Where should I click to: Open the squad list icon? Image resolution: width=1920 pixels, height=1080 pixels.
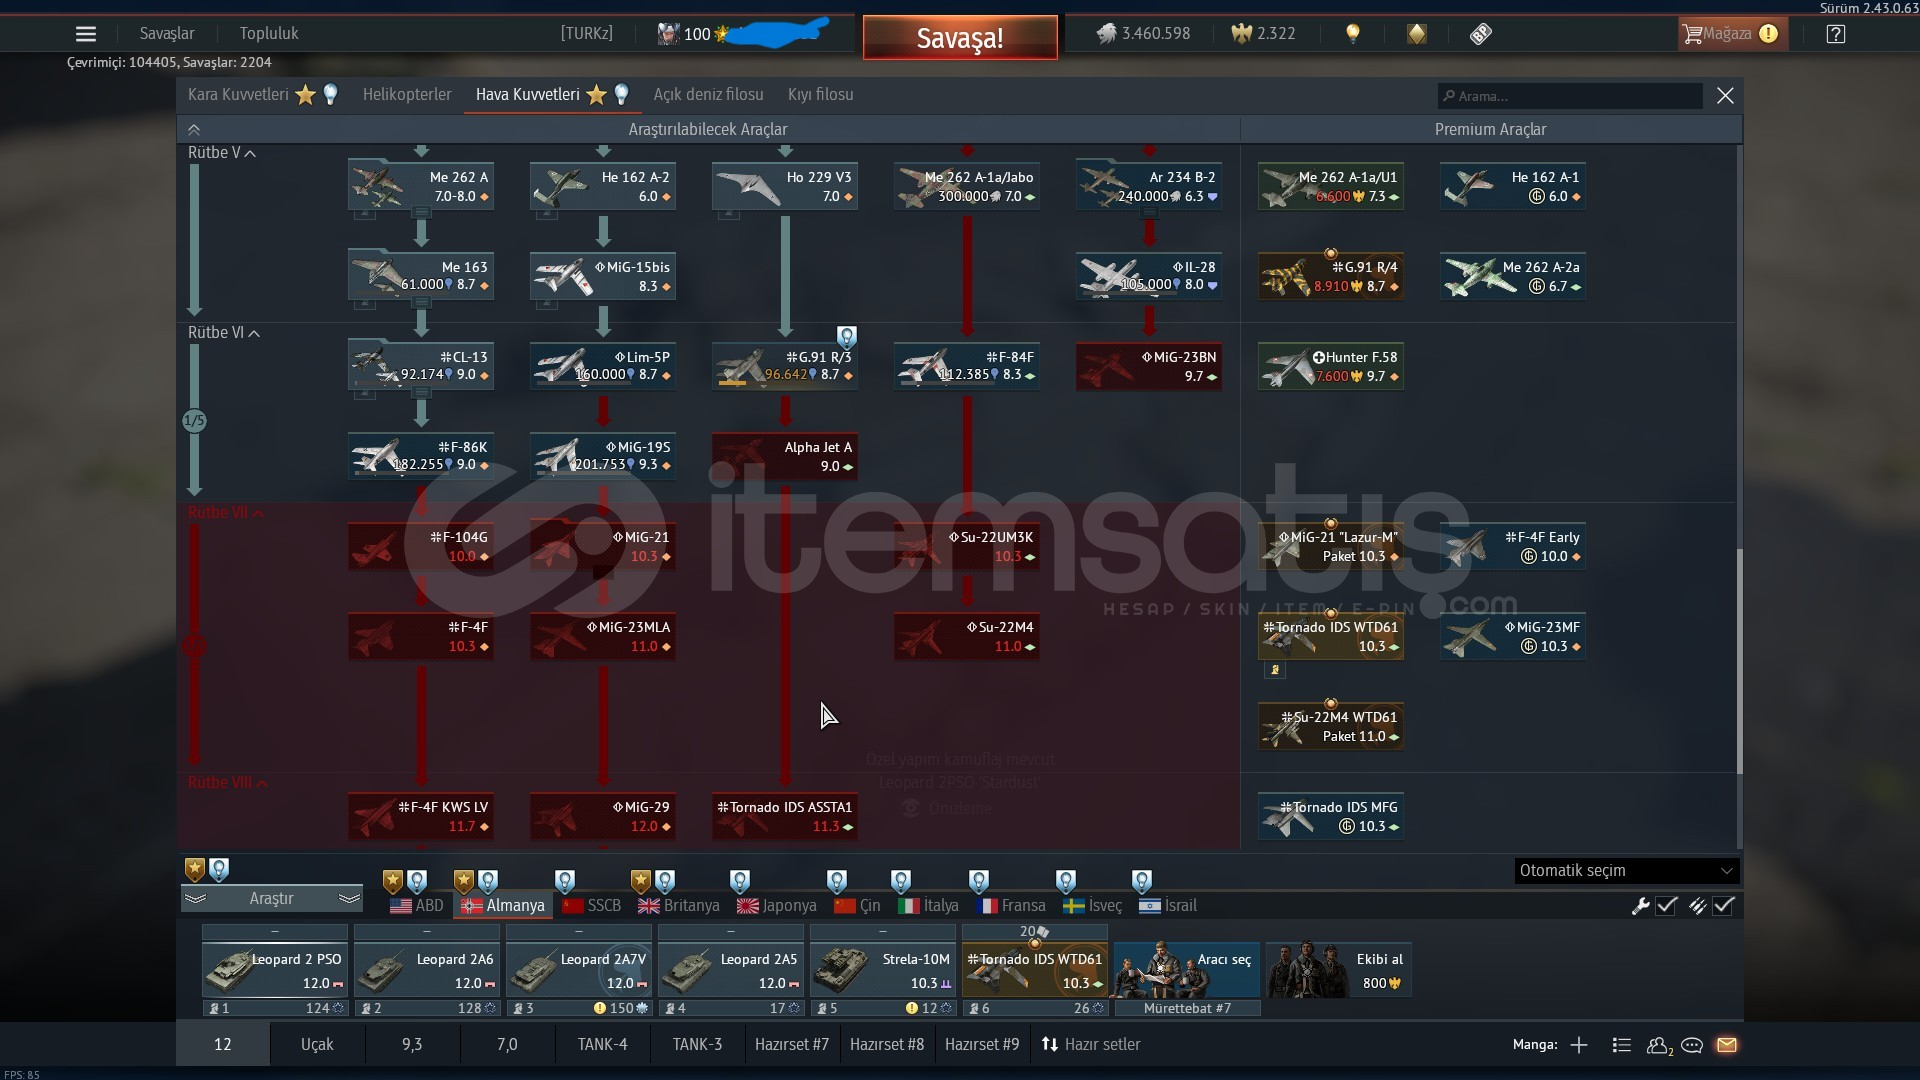point(1622,1045)
